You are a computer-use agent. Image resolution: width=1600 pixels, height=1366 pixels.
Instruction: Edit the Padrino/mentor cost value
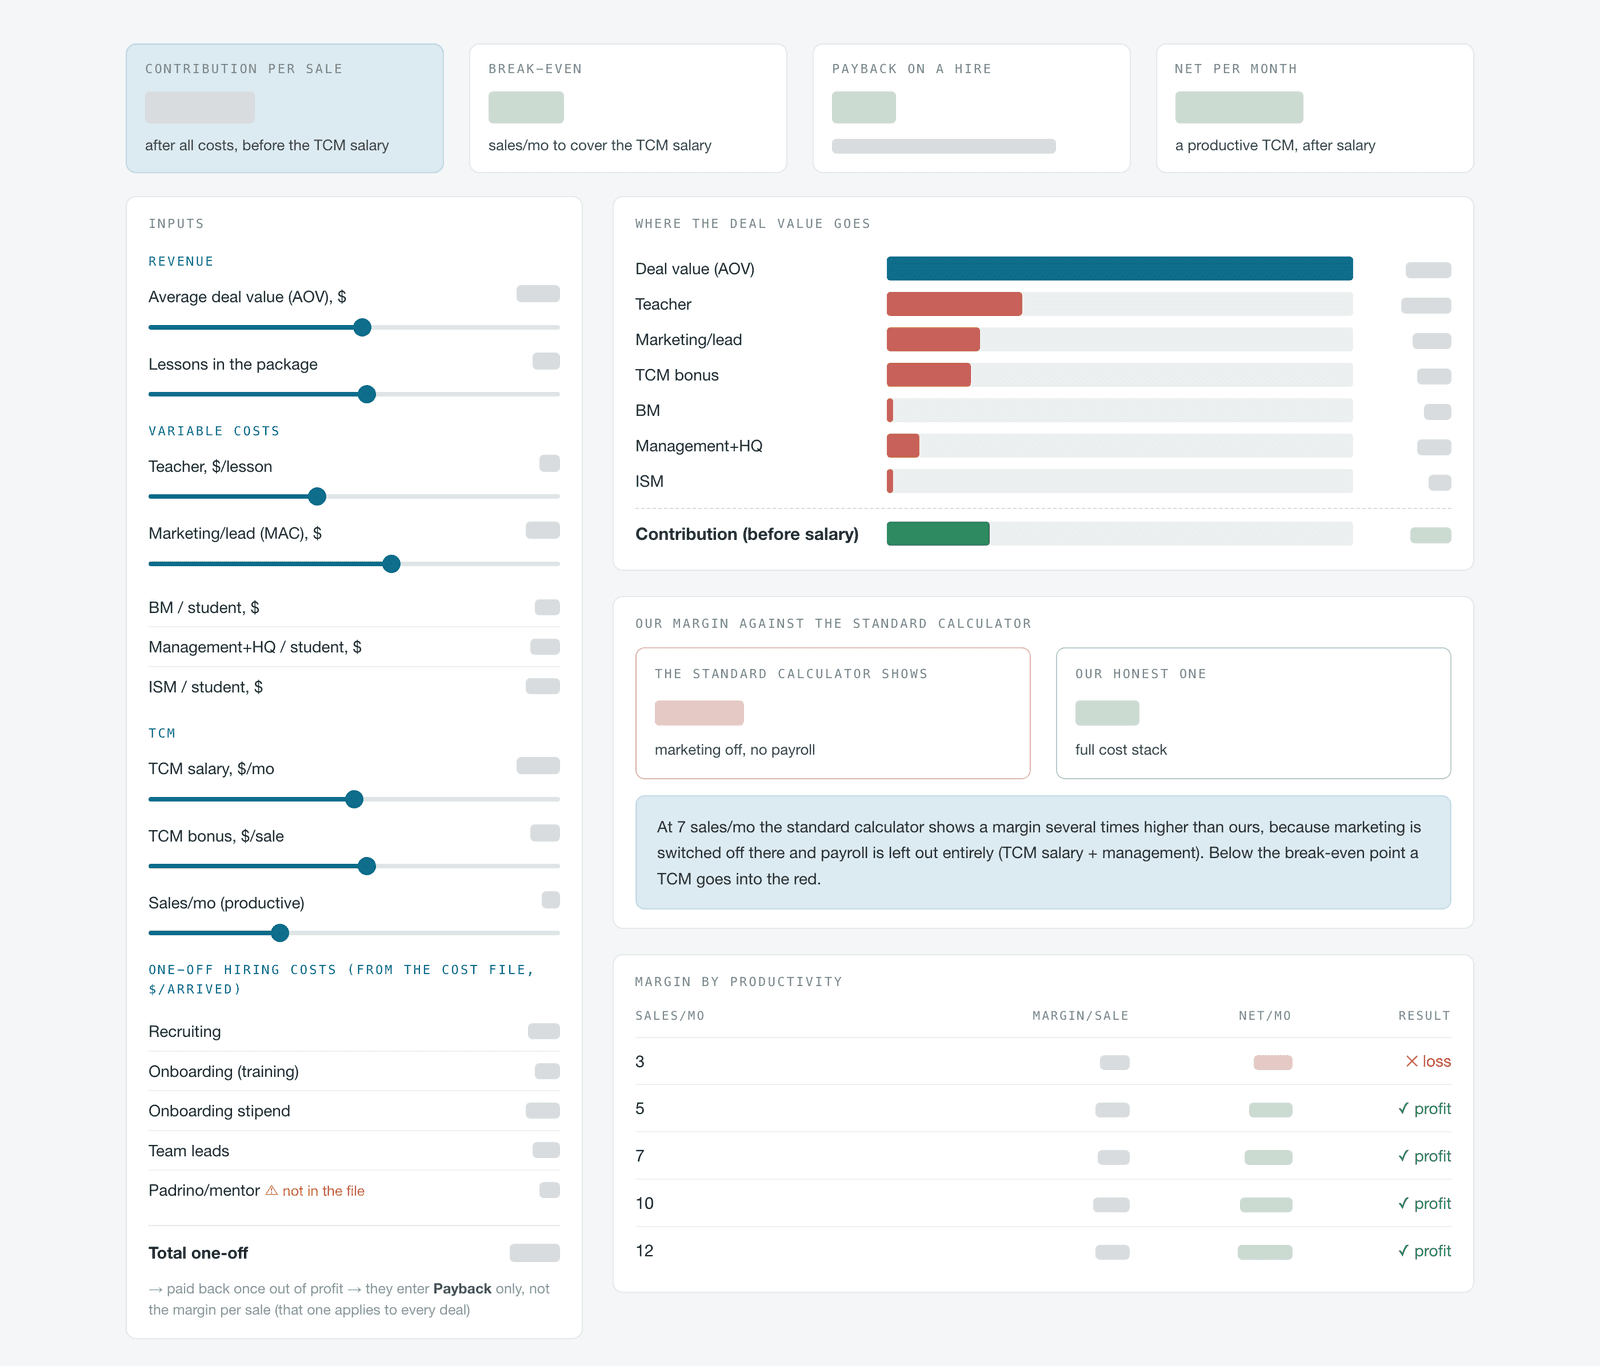(x=549, y=1190)
